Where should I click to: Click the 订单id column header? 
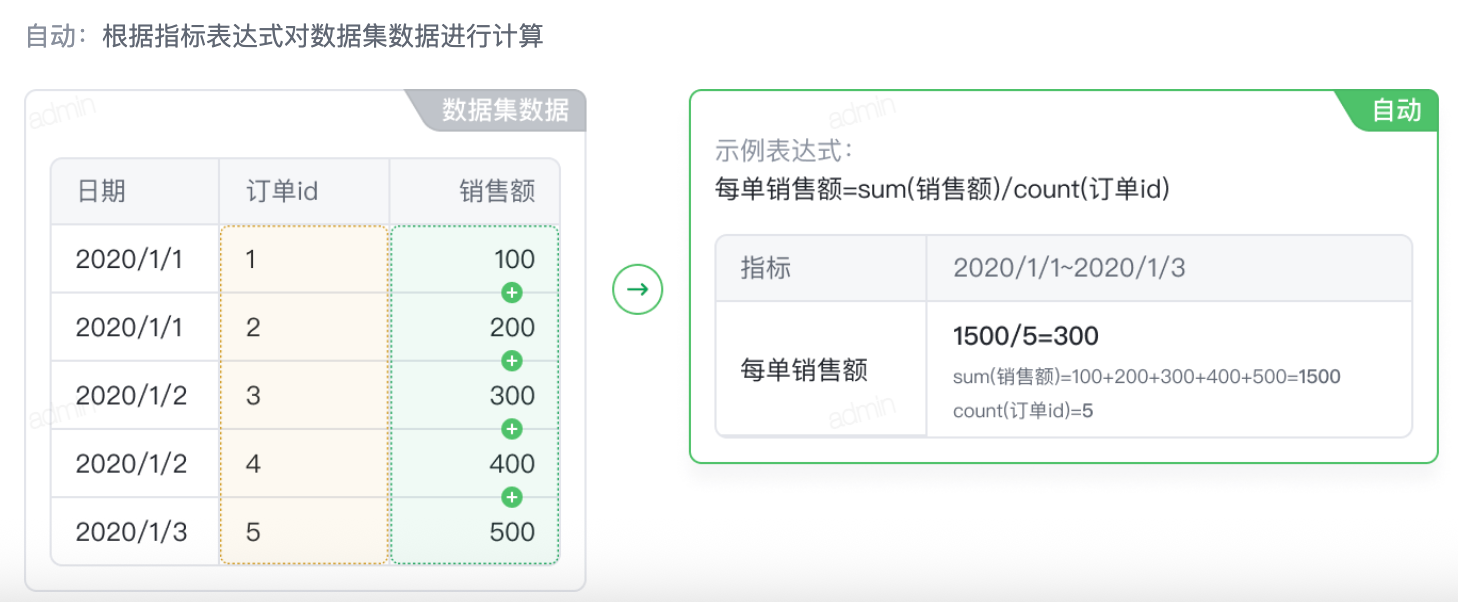coord(304,191)
